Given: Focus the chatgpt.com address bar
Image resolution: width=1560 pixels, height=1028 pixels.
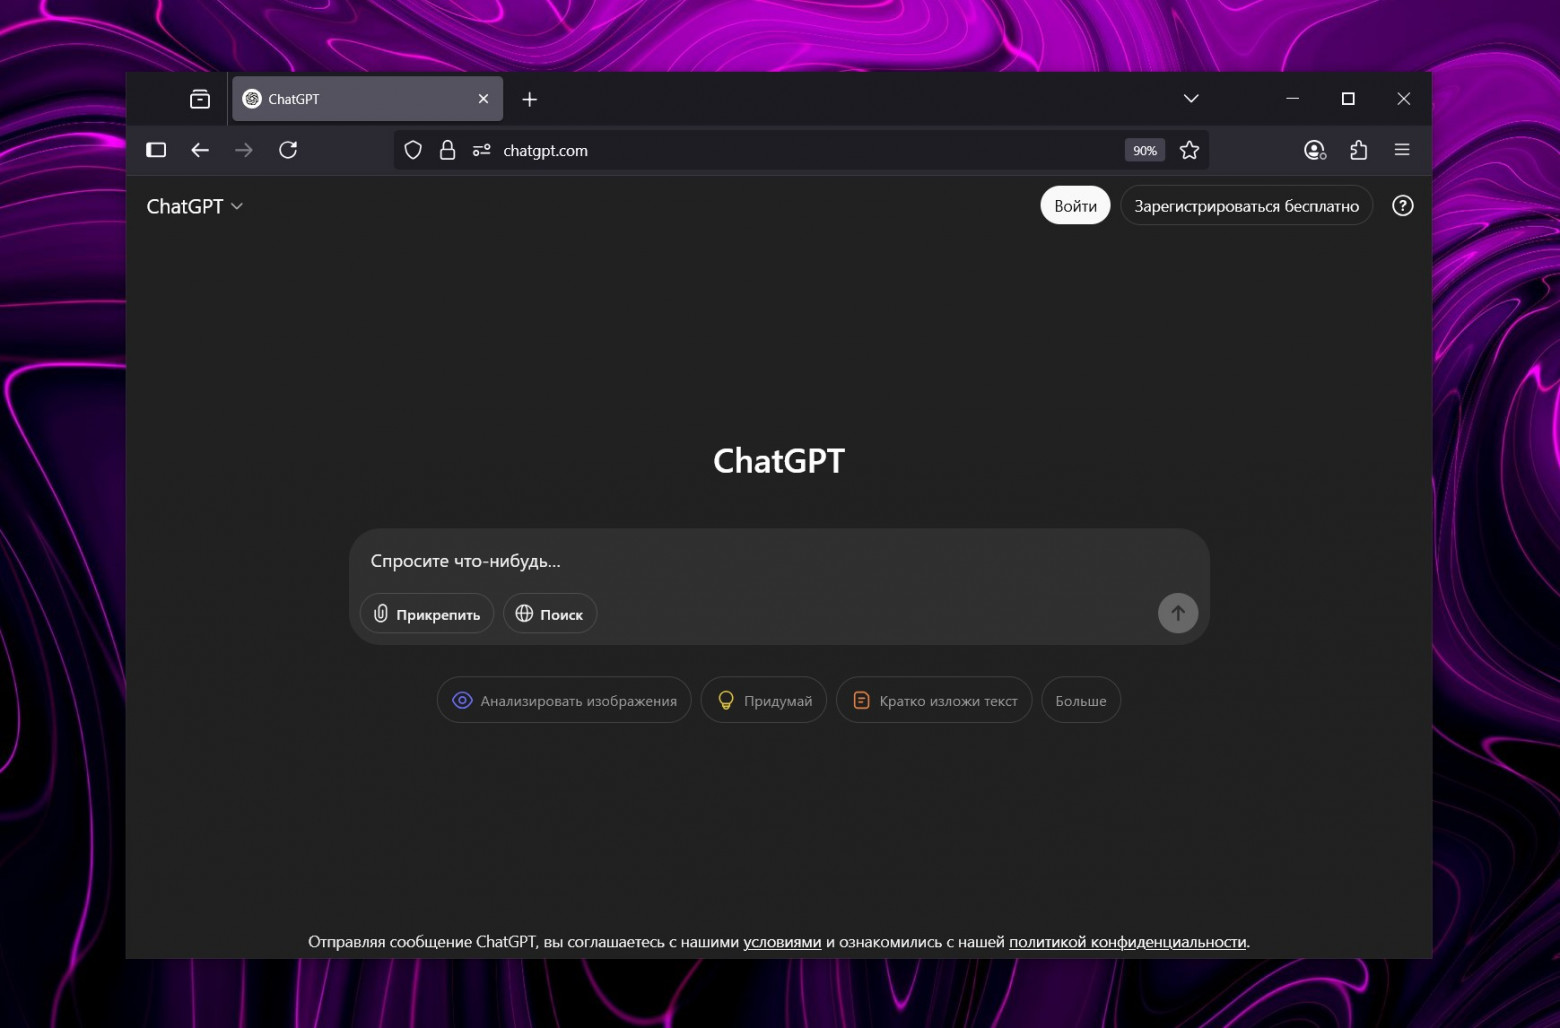Looking at the screenshot, I should pyautogui.click(x=800, y=150).
